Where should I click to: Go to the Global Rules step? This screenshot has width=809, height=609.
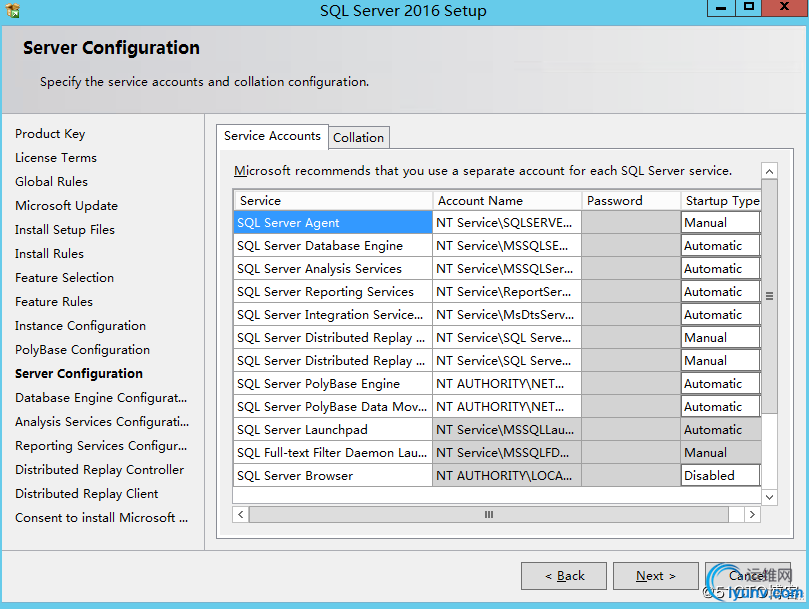(x=52, y=182)
